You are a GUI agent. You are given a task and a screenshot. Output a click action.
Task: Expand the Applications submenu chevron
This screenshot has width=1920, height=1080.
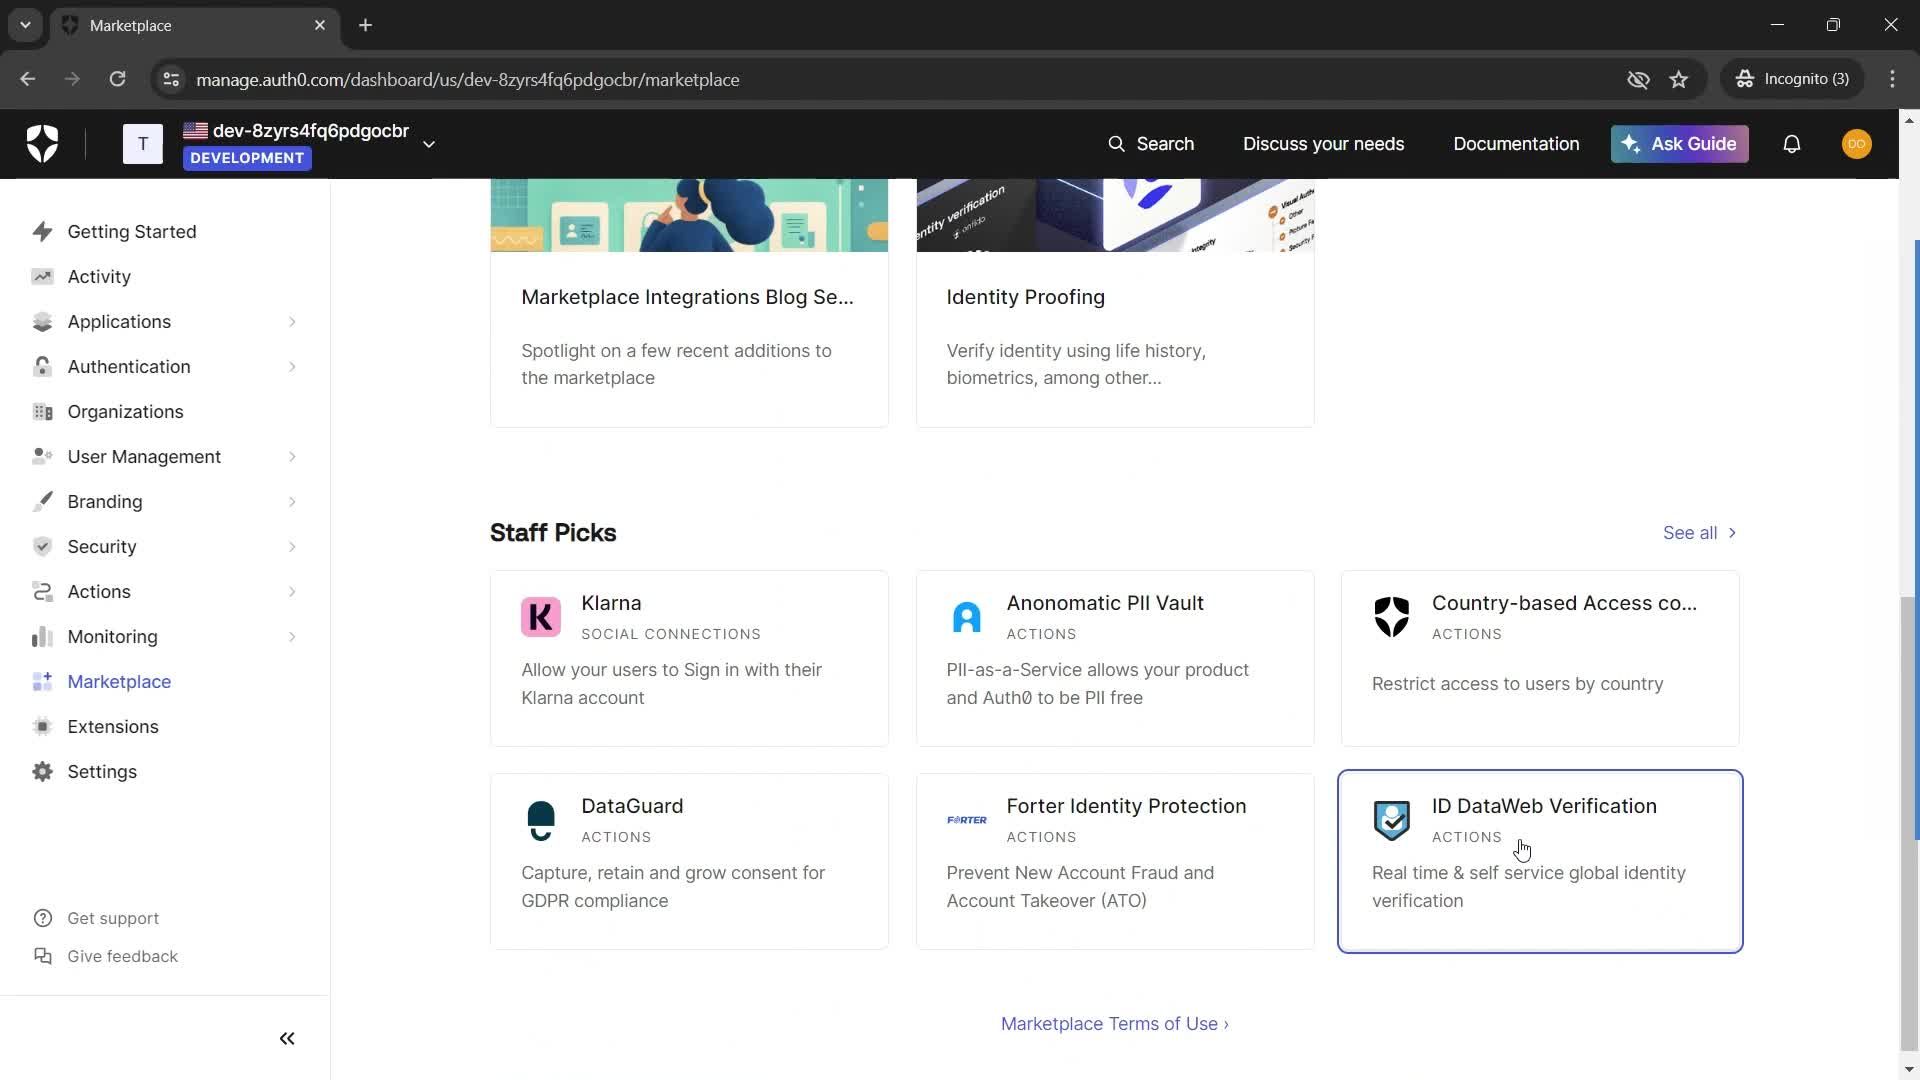[292, 322]
